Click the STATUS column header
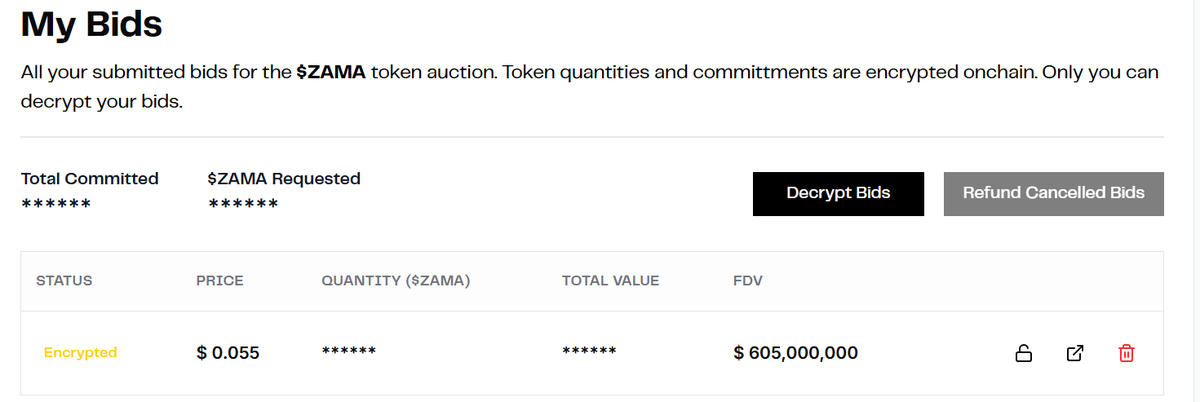This screenshot has width=1200, height=402. tap(64, 281)
